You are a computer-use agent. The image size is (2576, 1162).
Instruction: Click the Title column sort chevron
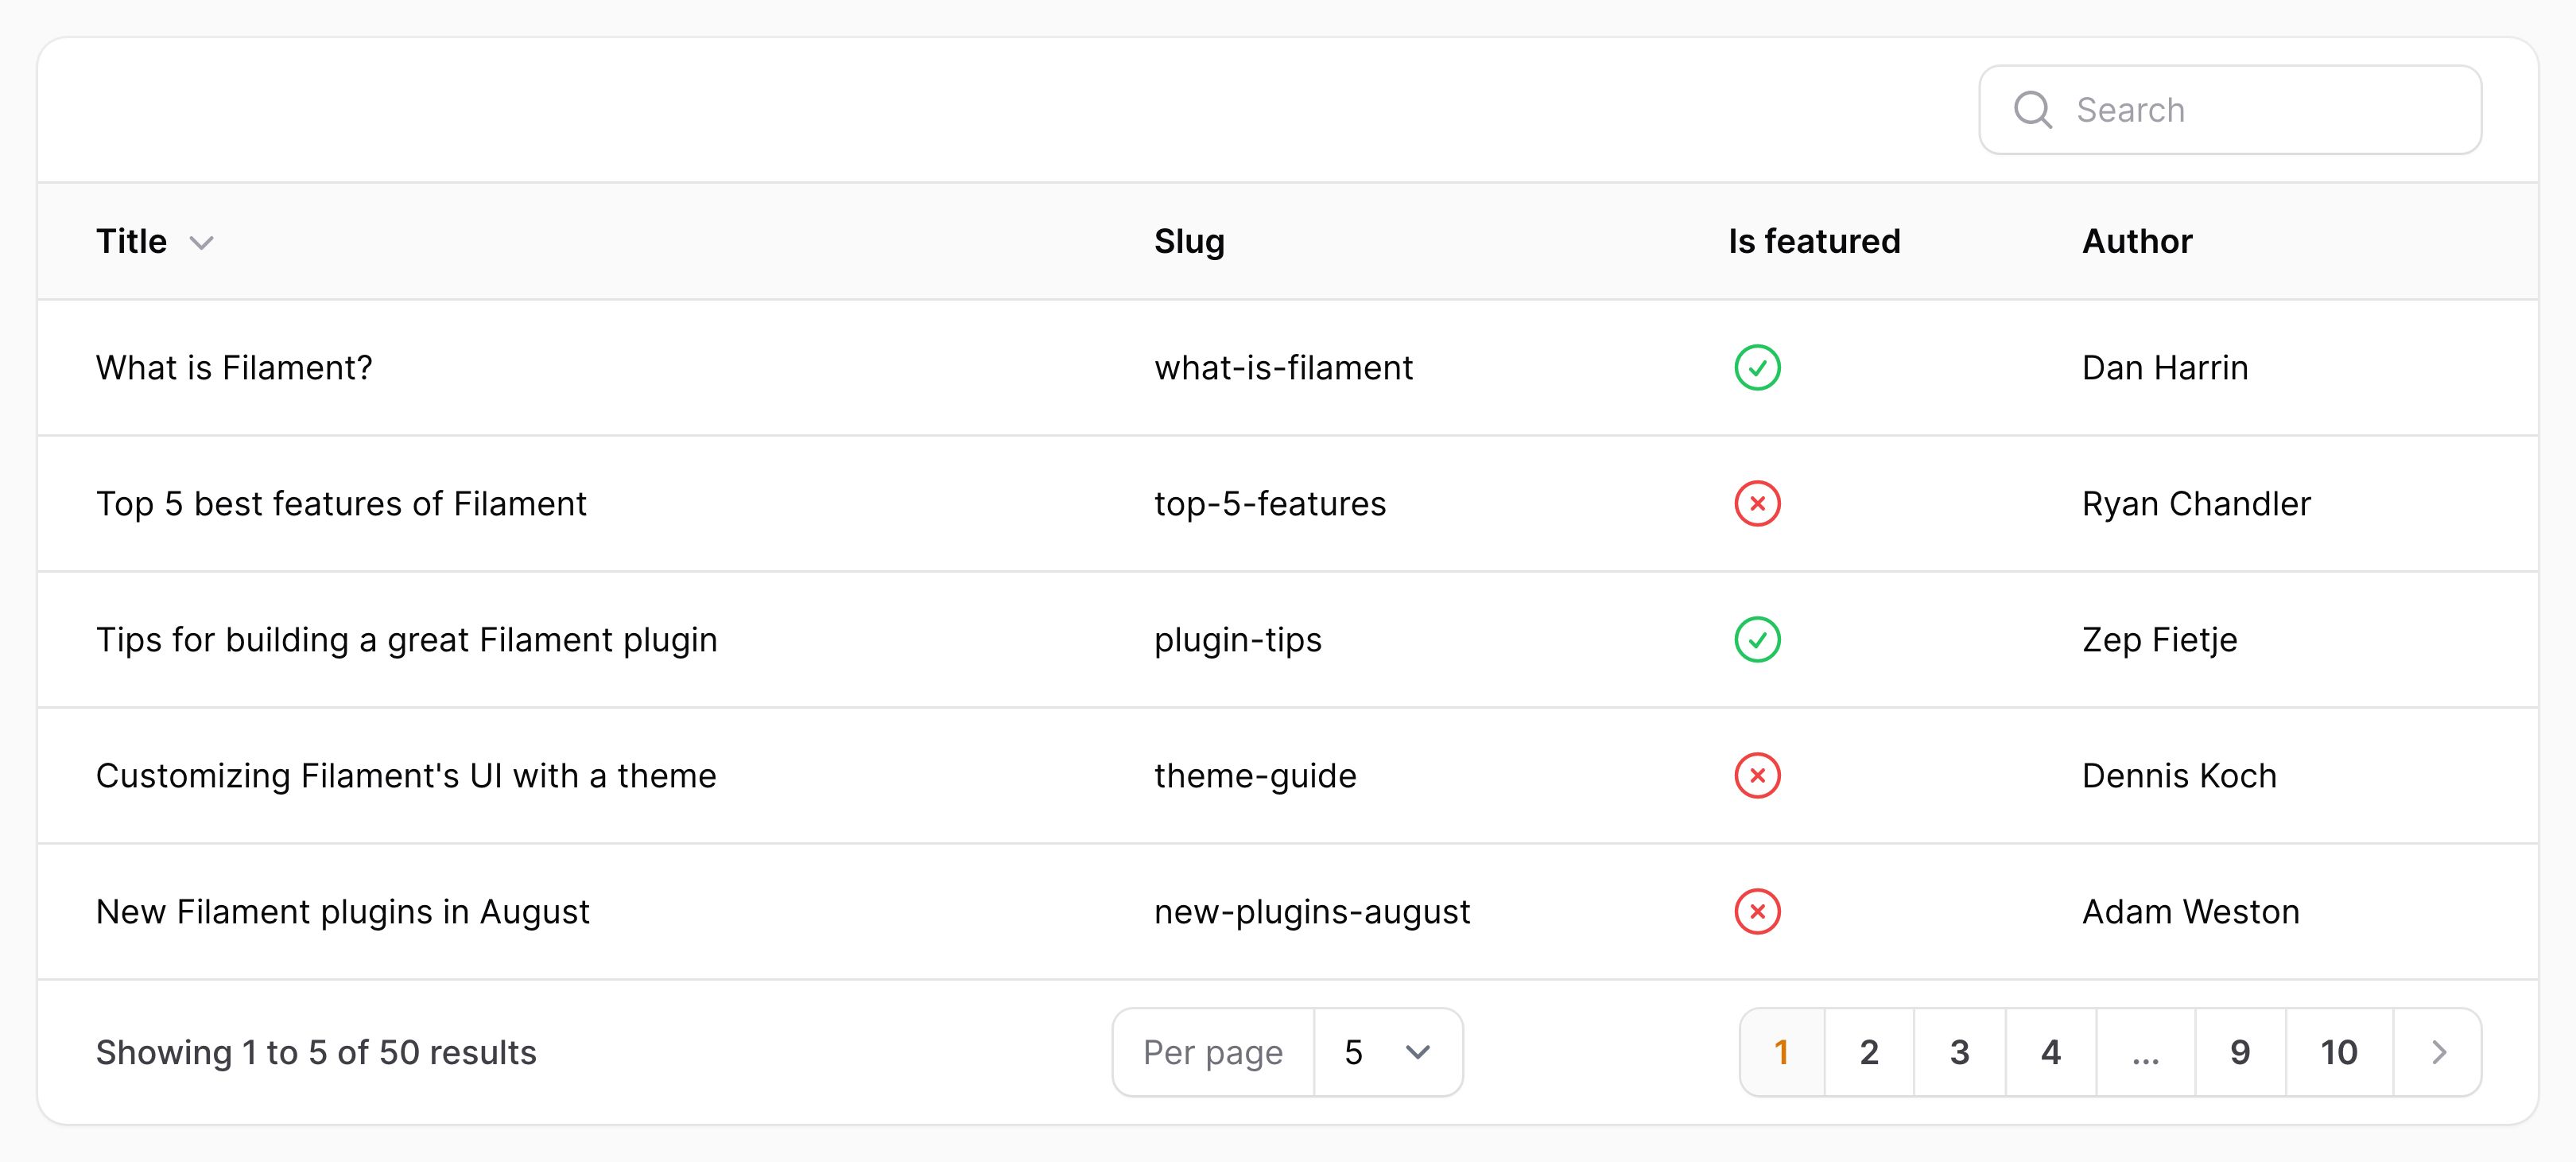pos(202,243)
